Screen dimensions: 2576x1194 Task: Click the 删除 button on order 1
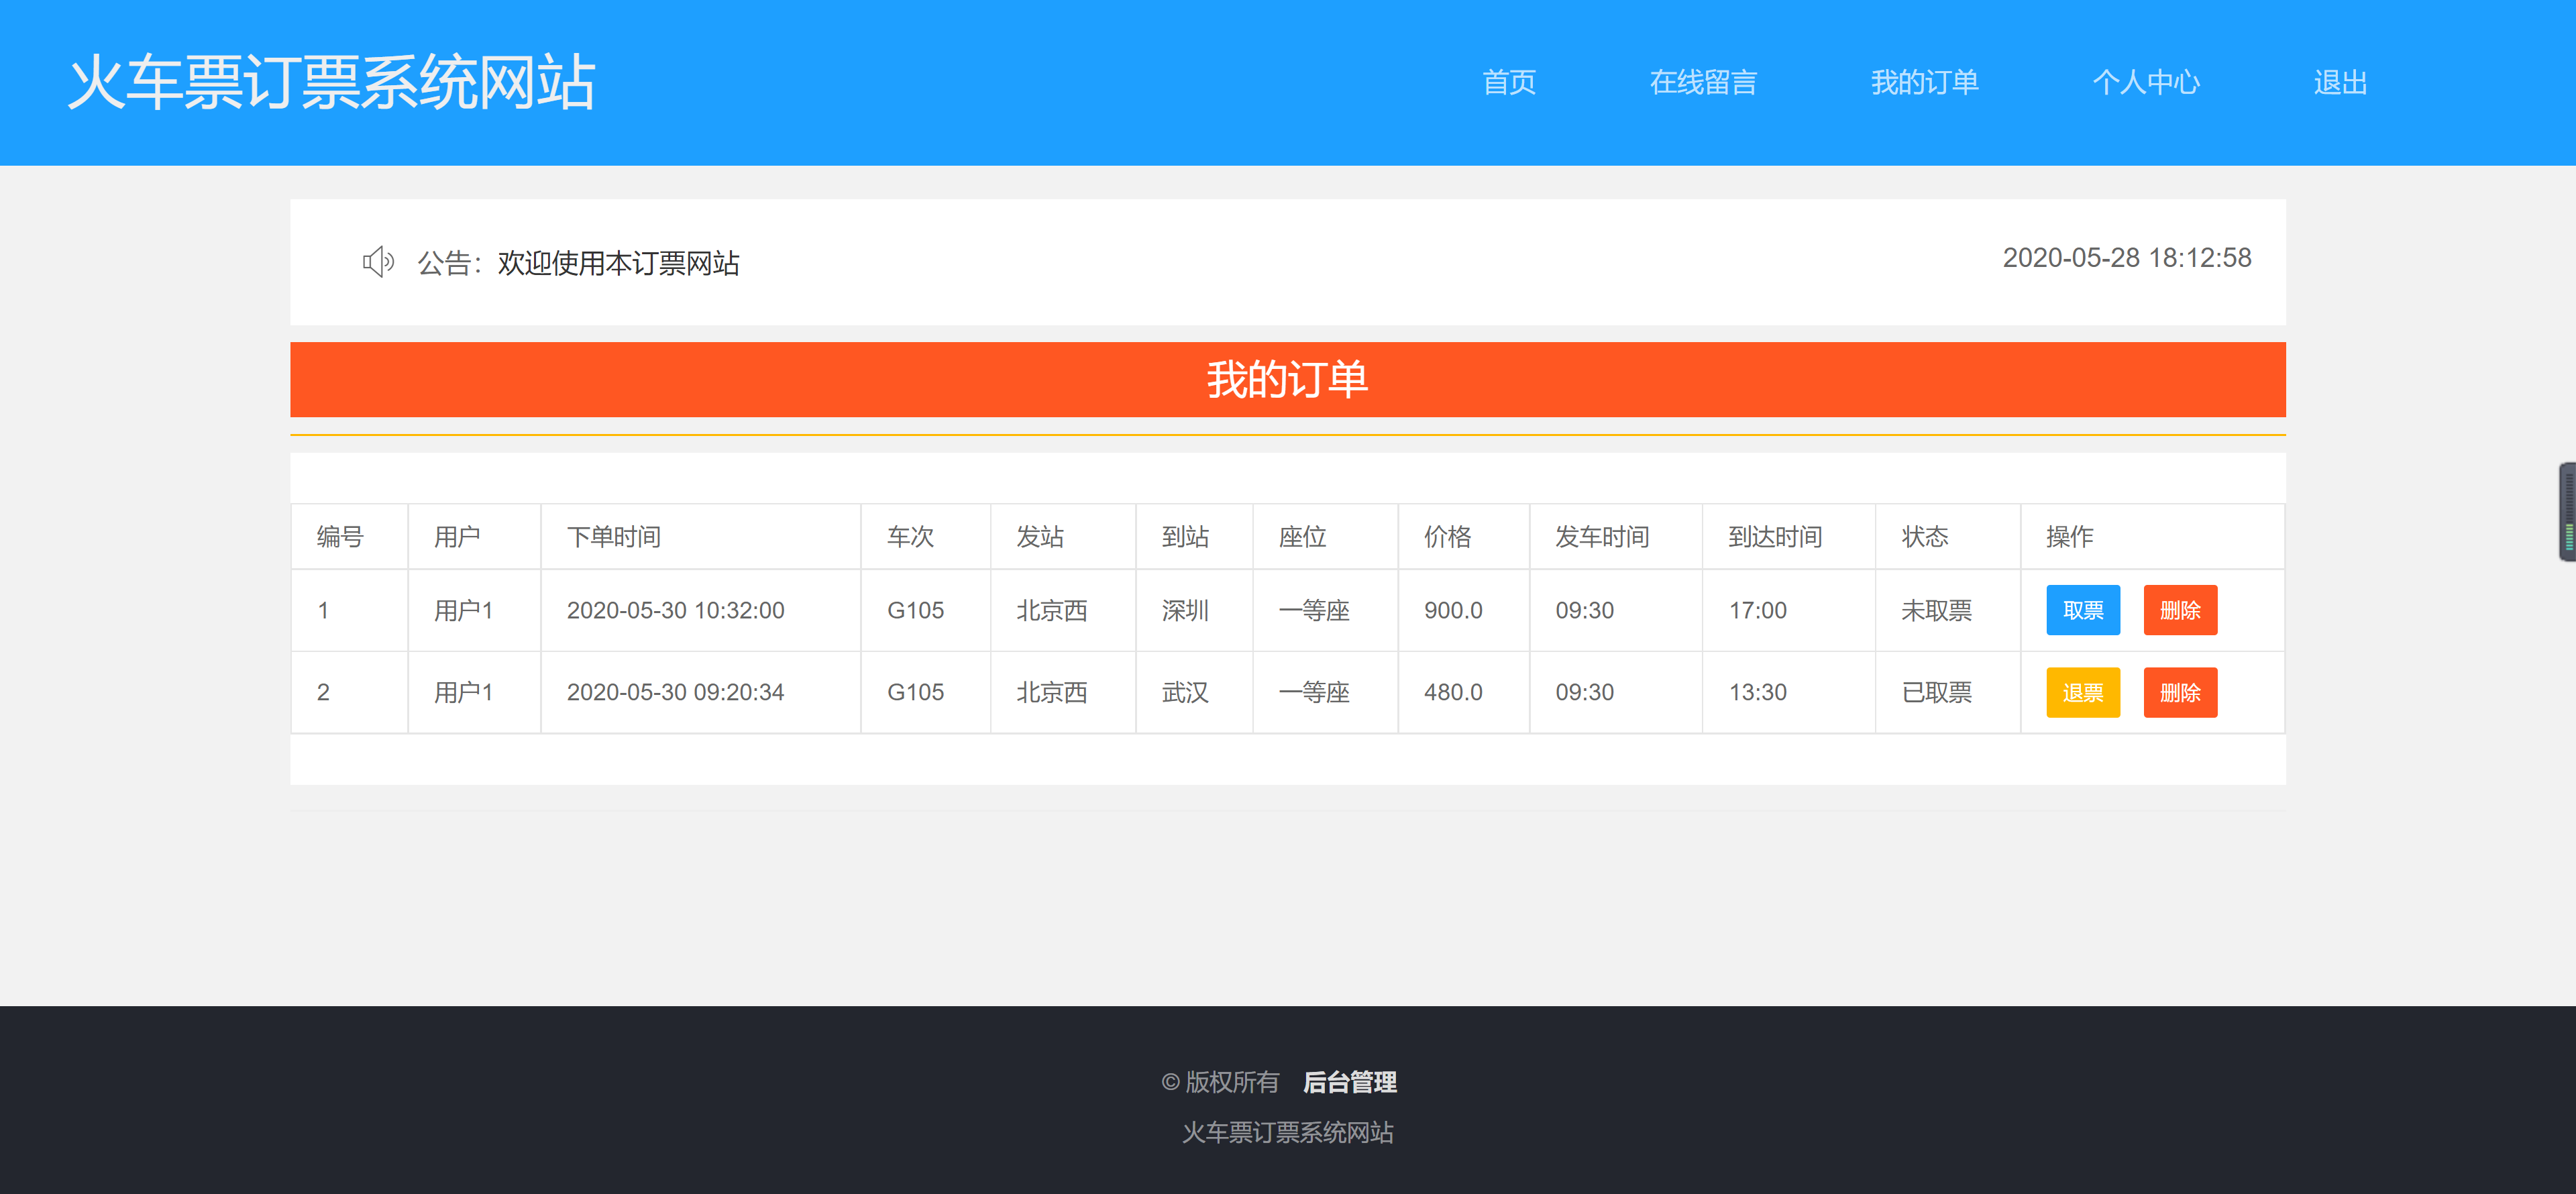(2181, 610)
